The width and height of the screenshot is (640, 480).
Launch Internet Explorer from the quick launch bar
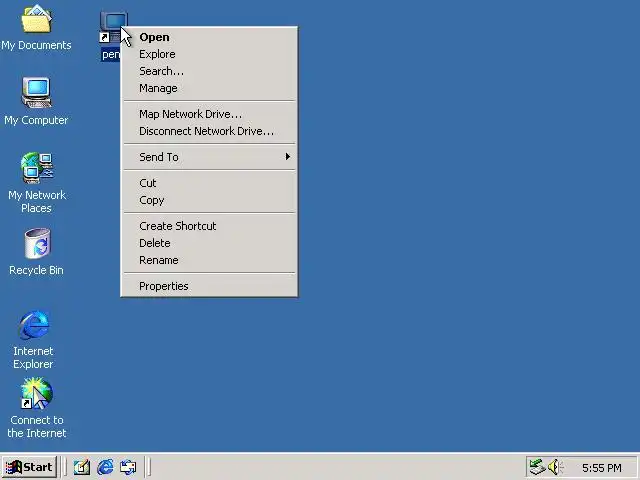[105, 467]
